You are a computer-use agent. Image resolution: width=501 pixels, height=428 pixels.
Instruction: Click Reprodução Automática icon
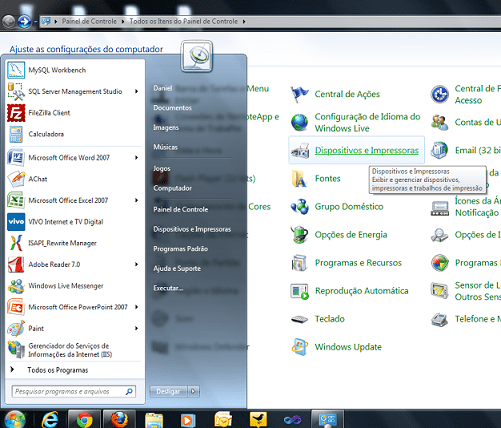pyautogui.click(x=299, y=291)
